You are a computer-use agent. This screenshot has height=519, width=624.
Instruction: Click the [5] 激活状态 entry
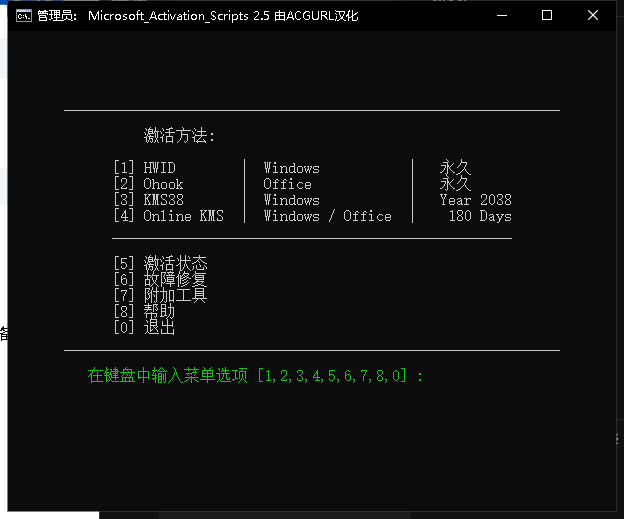[x=160, y=263]
